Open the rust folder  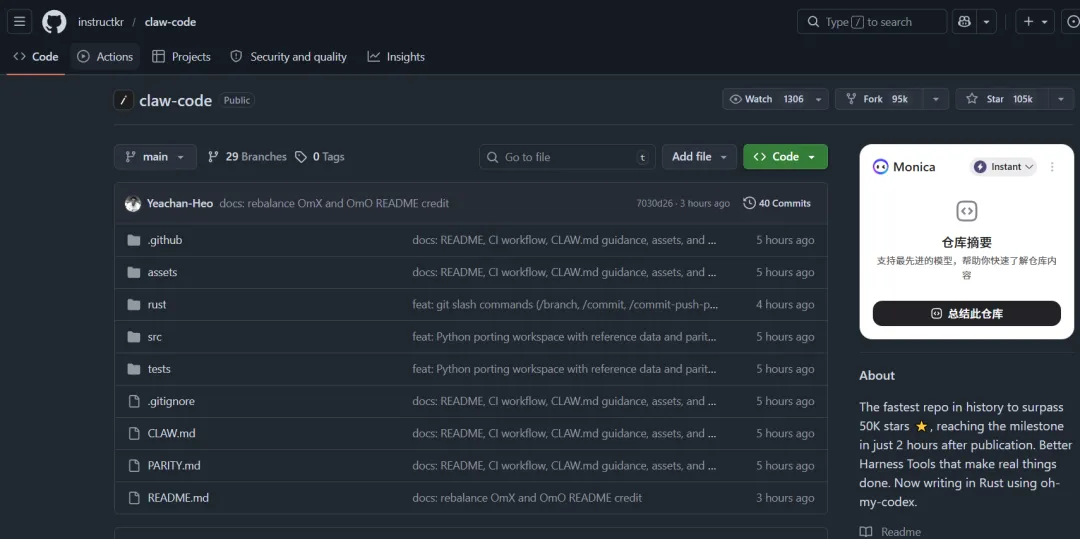[157, 305]
